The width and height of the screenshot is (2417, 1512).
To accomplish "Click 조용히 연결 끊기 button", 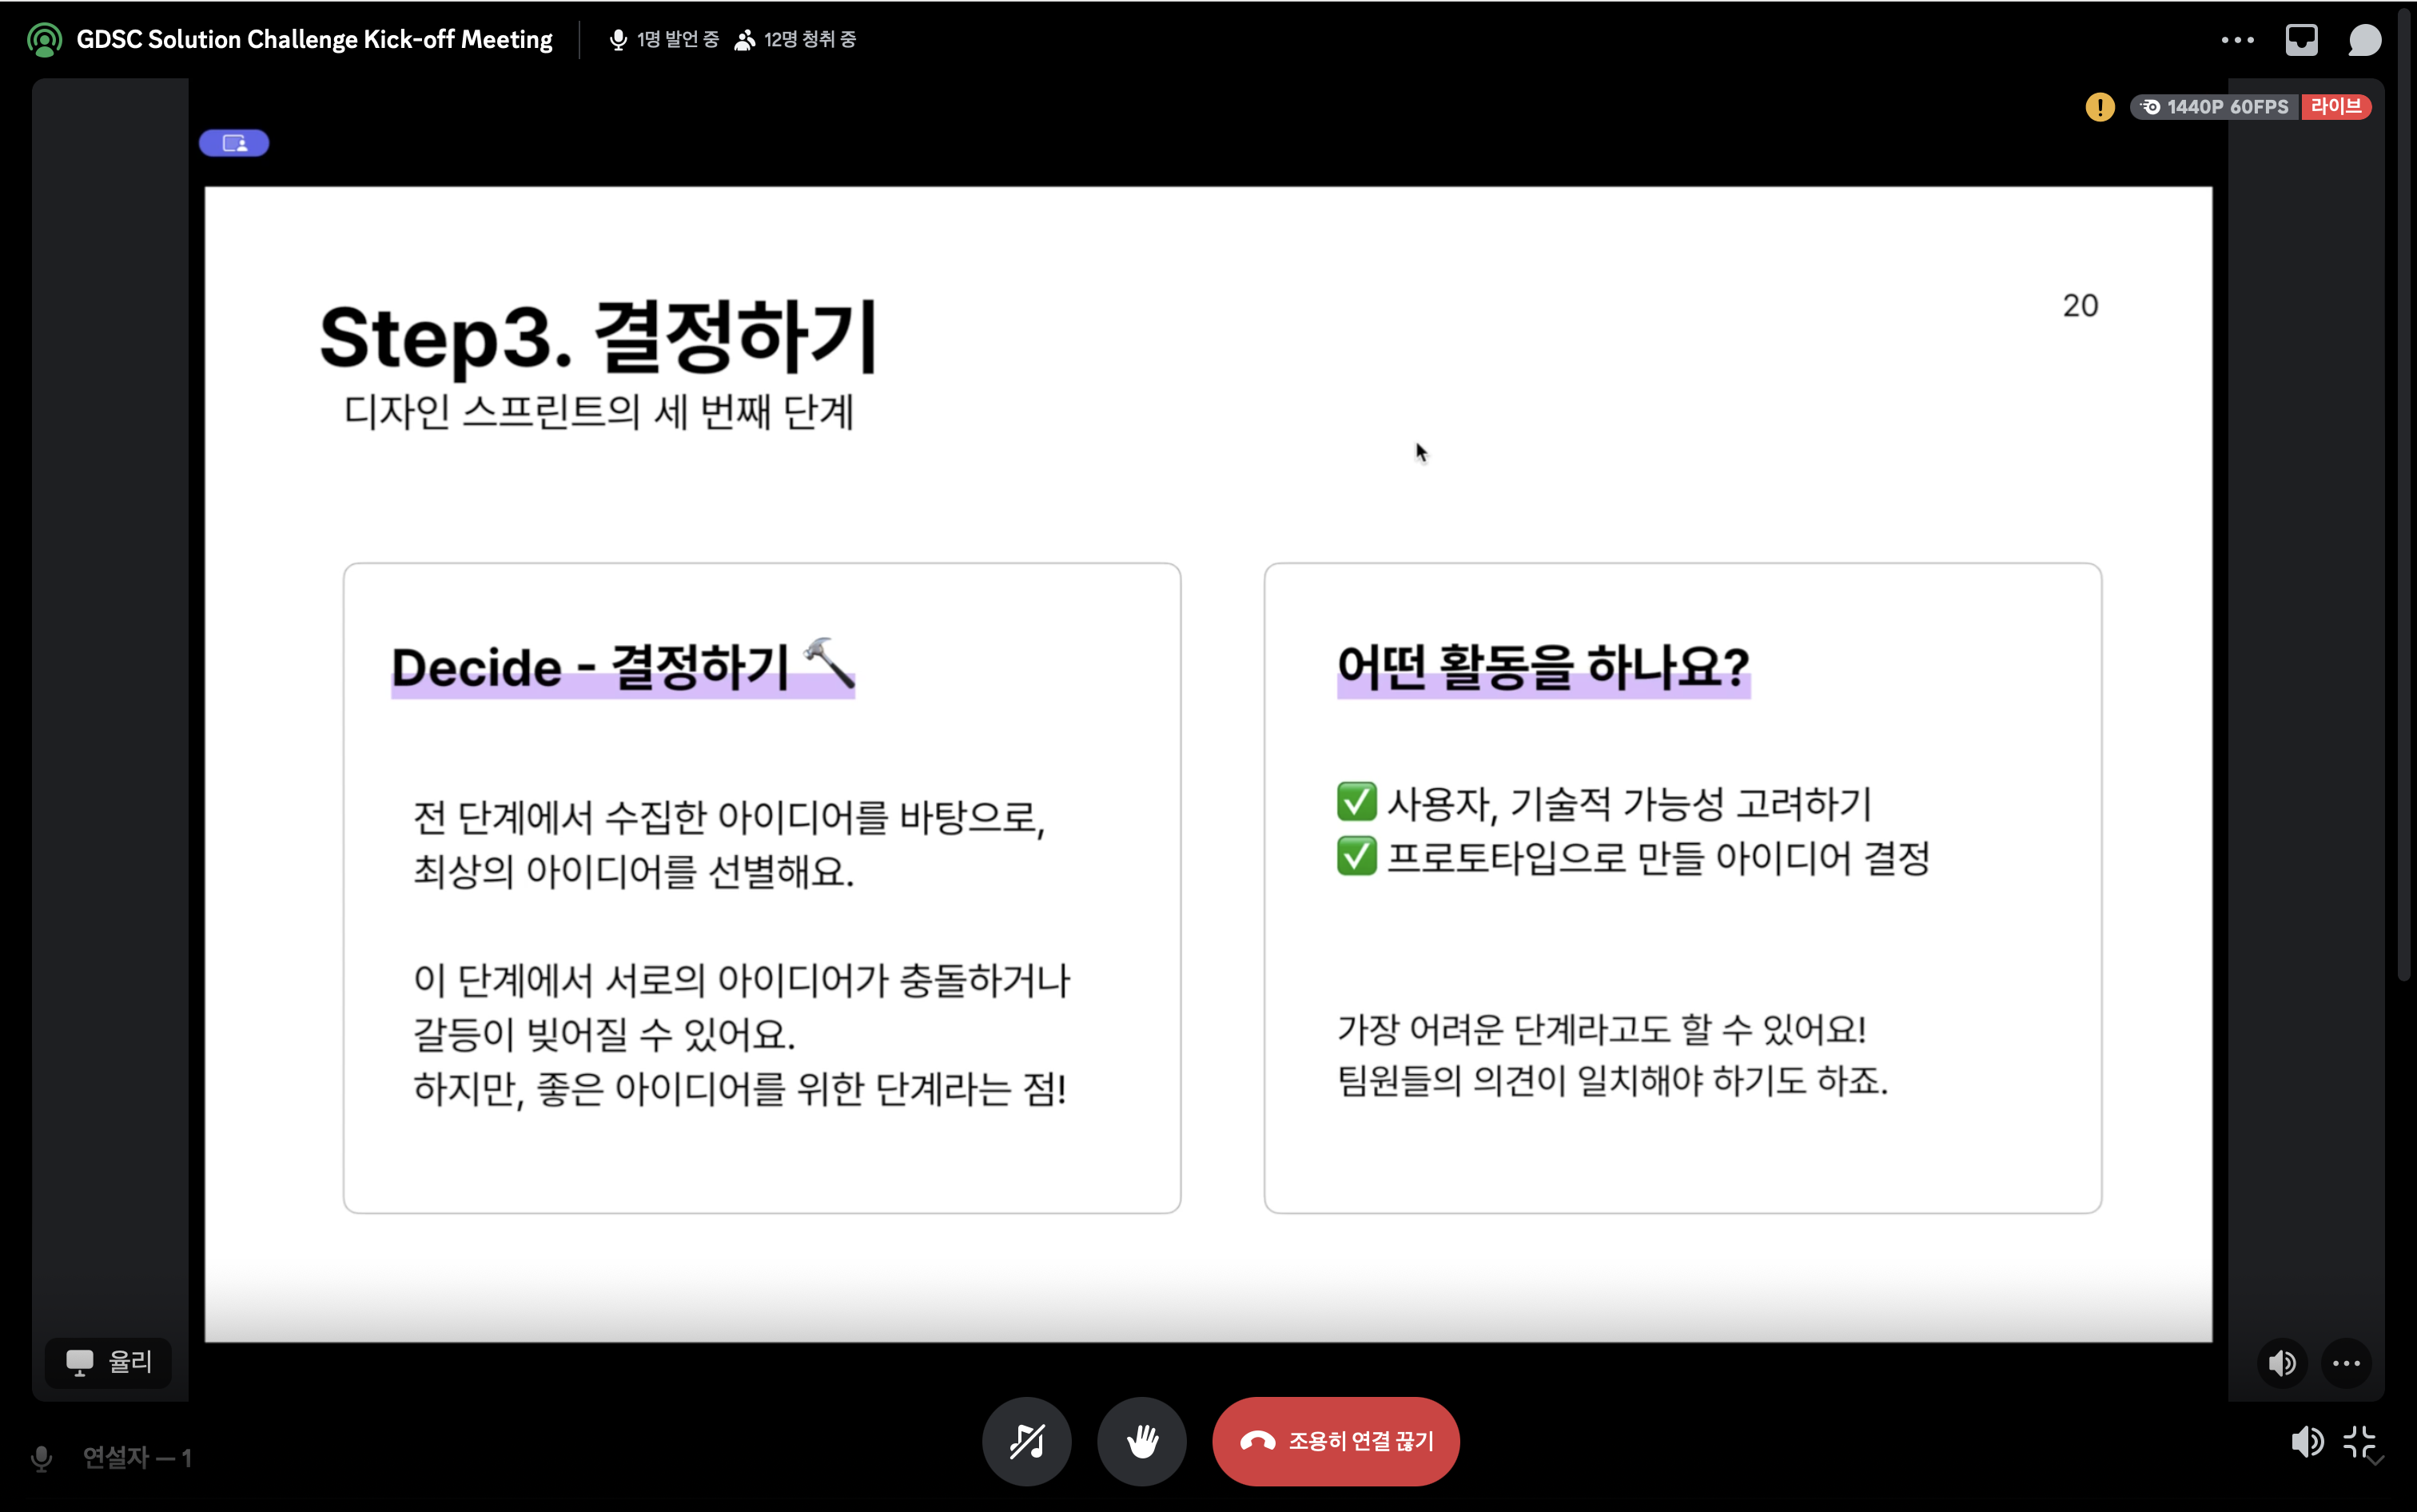I will [1336, 1441].
